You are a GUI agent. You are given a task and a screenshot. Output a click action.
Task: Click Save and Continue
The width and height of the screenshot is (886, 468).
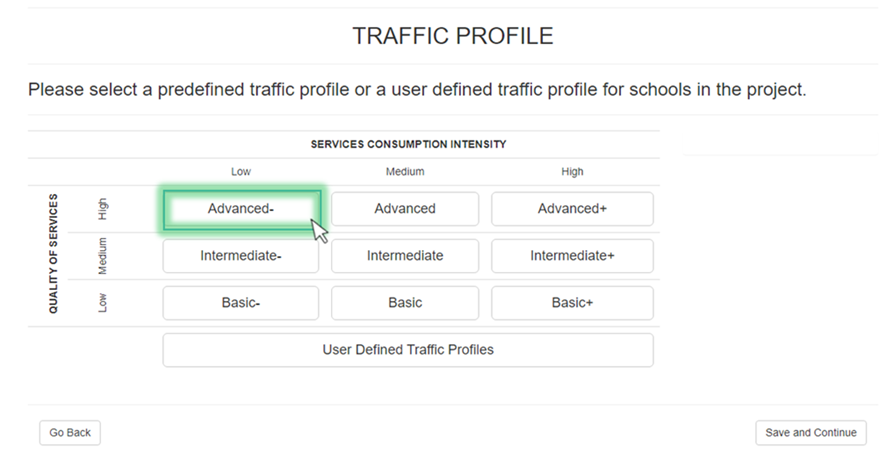pos(810,433)
